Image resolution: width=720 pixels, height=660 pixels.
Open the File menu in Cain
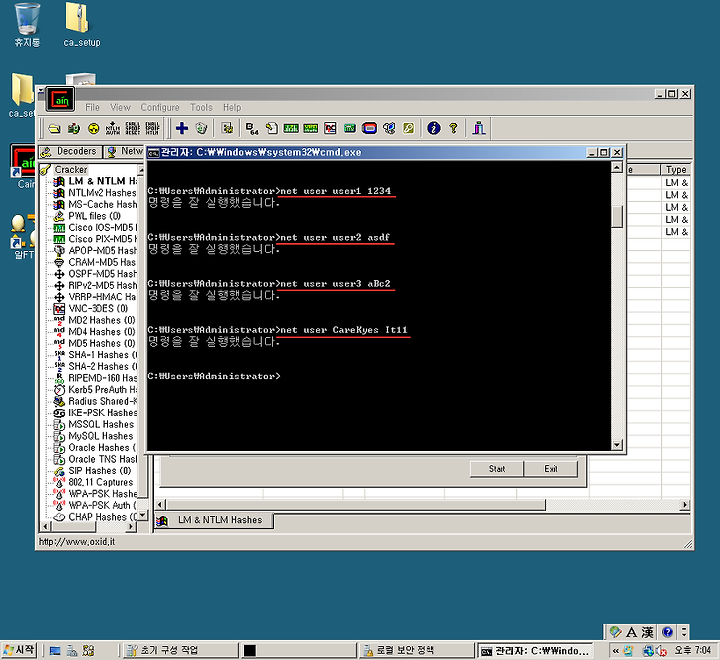(92, 107)
